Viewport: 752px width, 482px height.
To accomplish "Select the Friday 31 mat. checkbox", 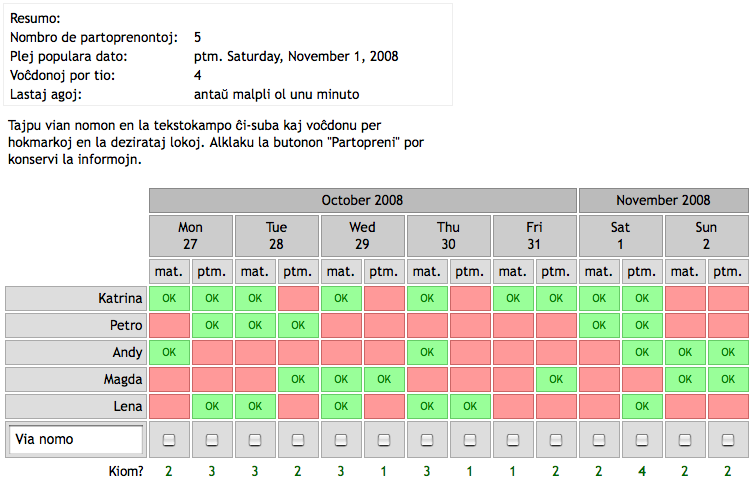I will [x=513, y=440].
